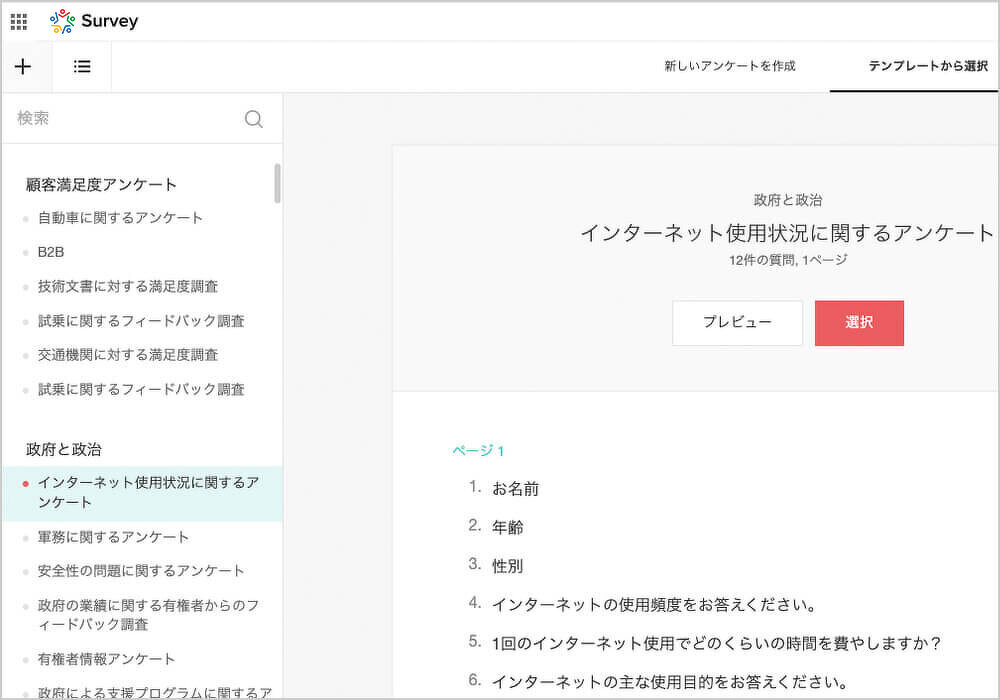Open the apps grid launcher icon
The width and height of the screenshot is (1000, 700).
[x=19, y=21]
